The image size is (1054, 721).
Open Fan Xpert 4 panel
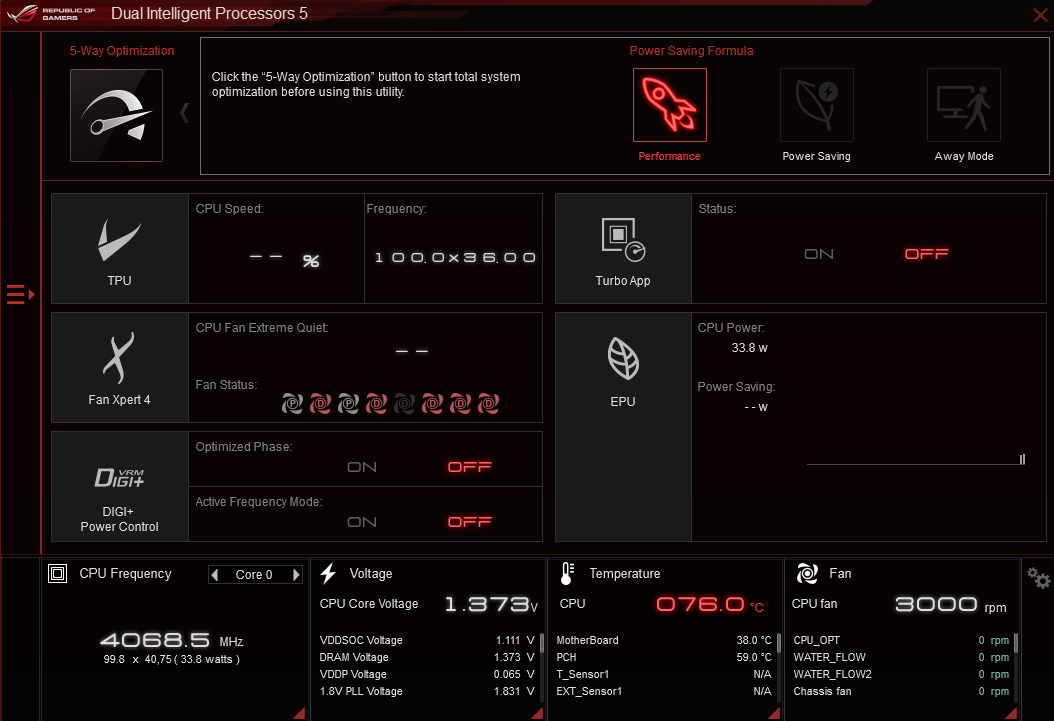[x=119, y=367]
